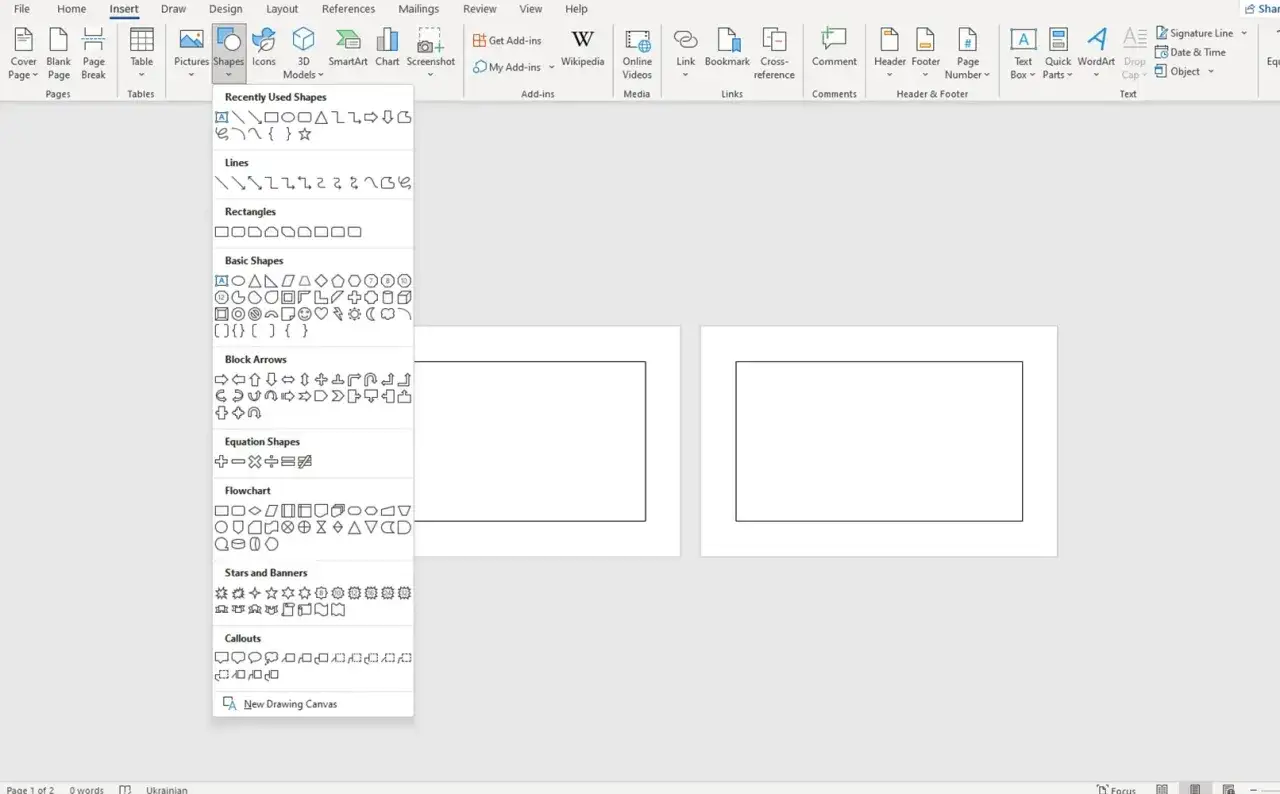Pick the not-equal sign equation shape
This screenshot has height=794, width=1280.
pyautogui.click(x=304, y=461)
